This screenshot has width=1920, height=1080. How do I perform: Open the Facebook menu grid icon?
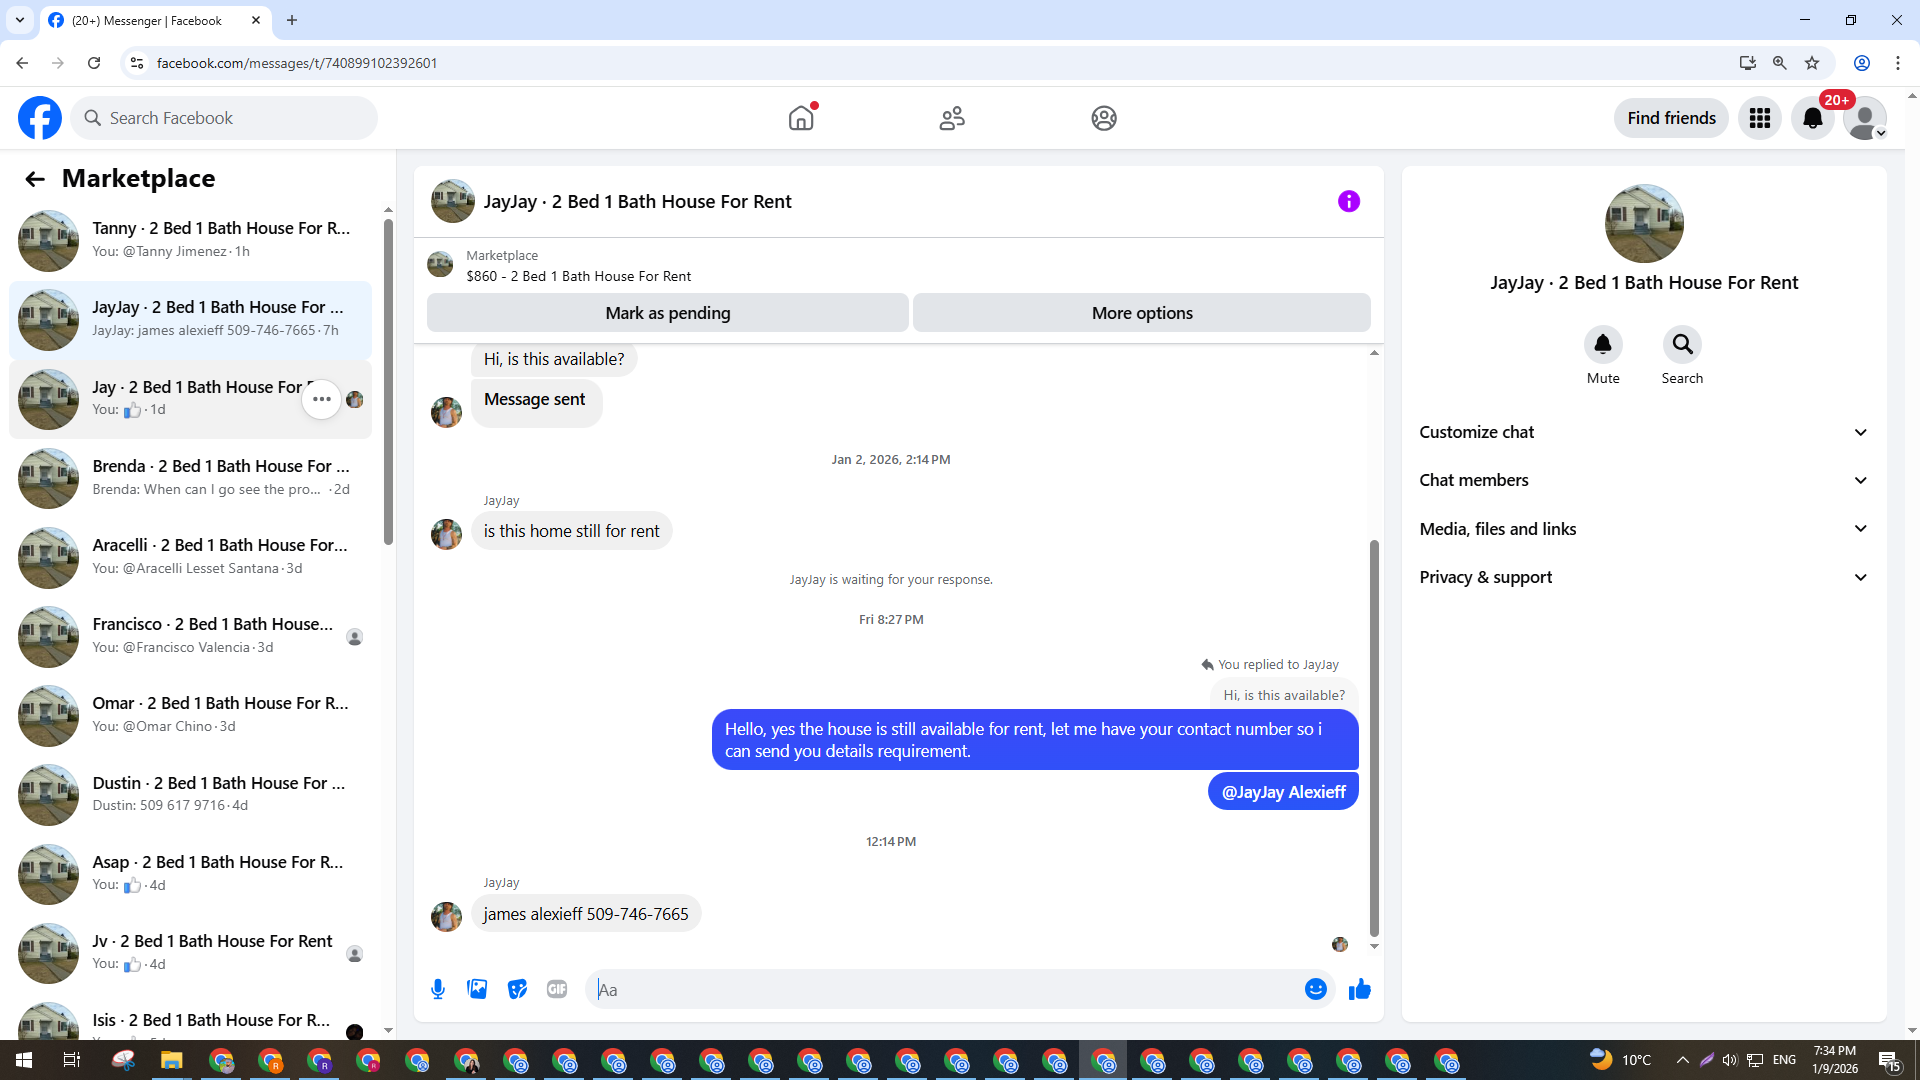click(1759, 118)
